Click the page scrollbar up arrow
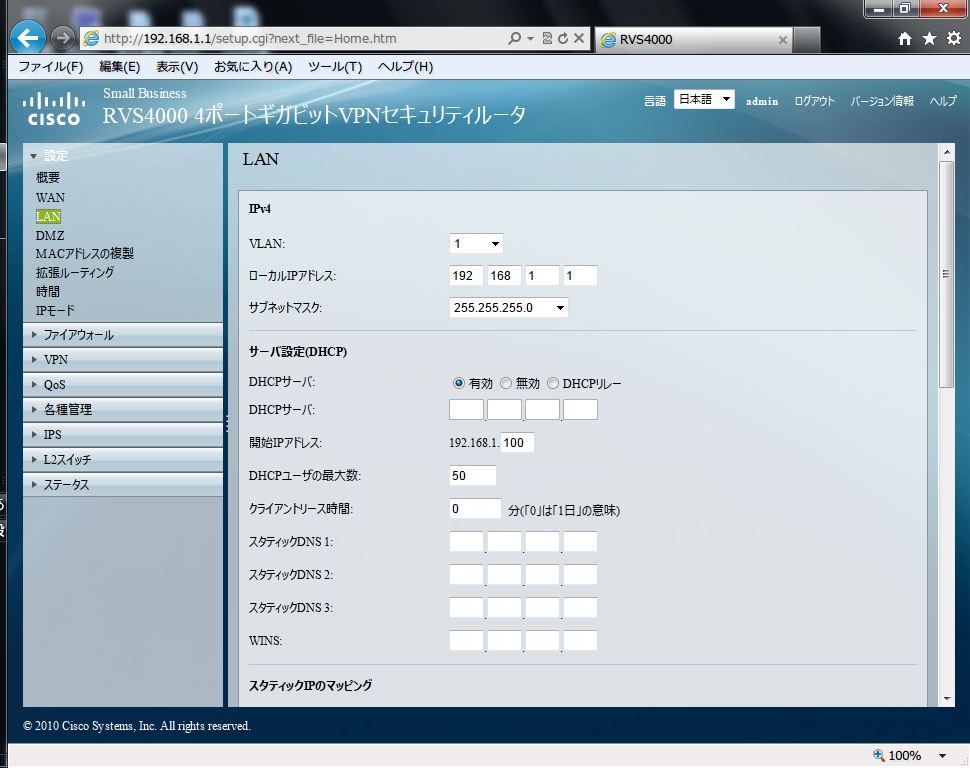 [x=946, y=152]
